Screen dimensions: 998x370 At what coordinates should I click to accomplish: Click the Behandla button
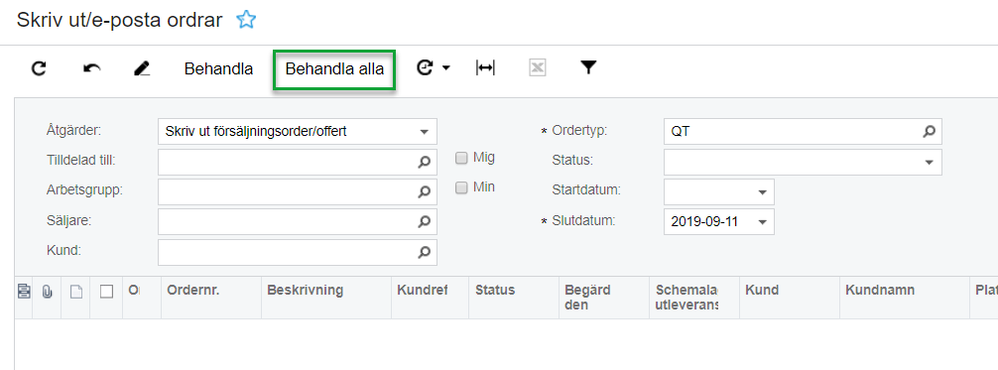point(218,69)
